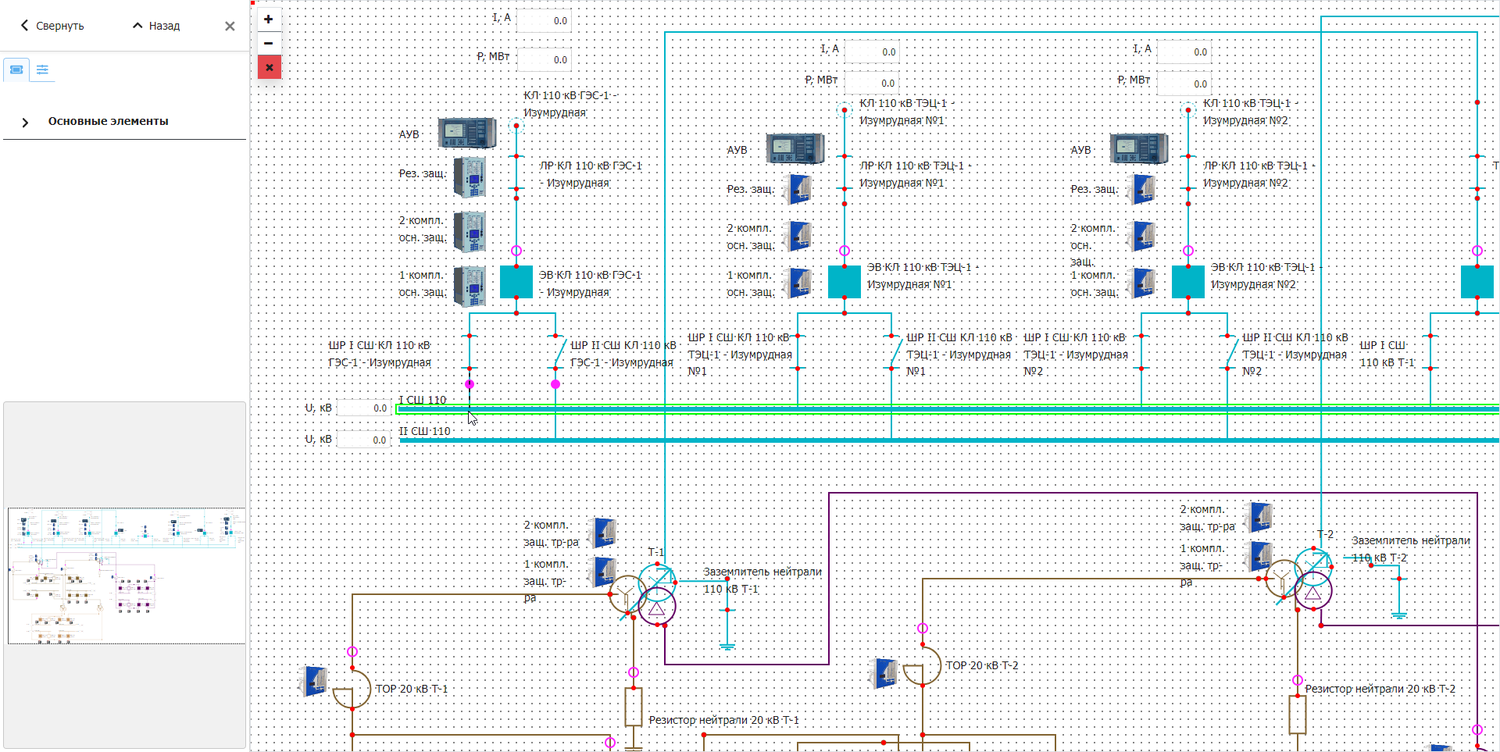Image resolution: width=1500 pixels, height=752 pixels.
Task: Select Резистор нейтрали 20 кВ Т-2 symbol
Action: [1297, 714]
